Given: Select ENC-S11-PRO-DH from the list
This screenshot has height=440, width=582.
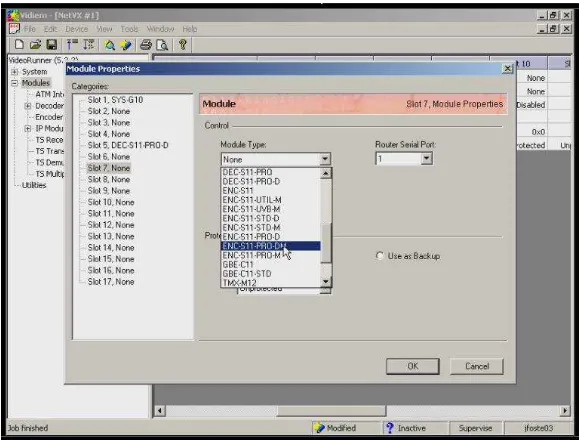Looking at the screenshot, I should pyautogui.click(x=271, y=246).
